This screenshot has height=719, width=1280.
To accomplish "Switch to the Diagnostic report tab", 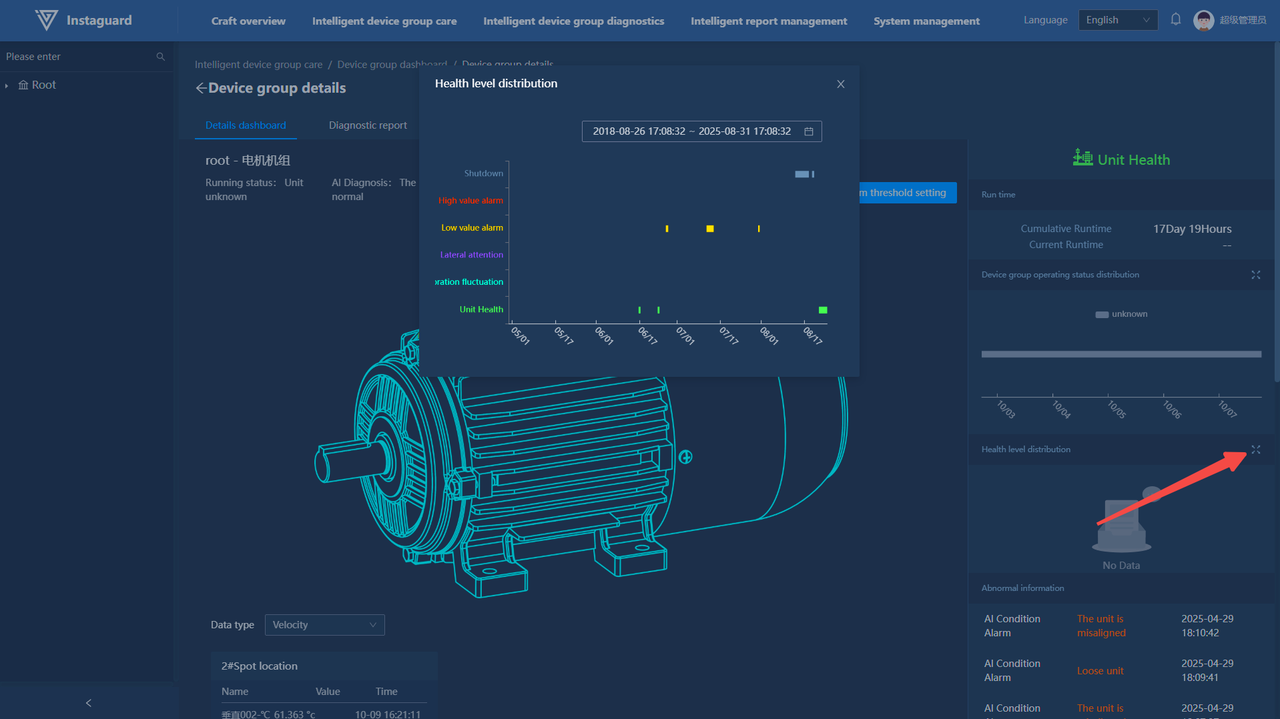I will point(367,125).
